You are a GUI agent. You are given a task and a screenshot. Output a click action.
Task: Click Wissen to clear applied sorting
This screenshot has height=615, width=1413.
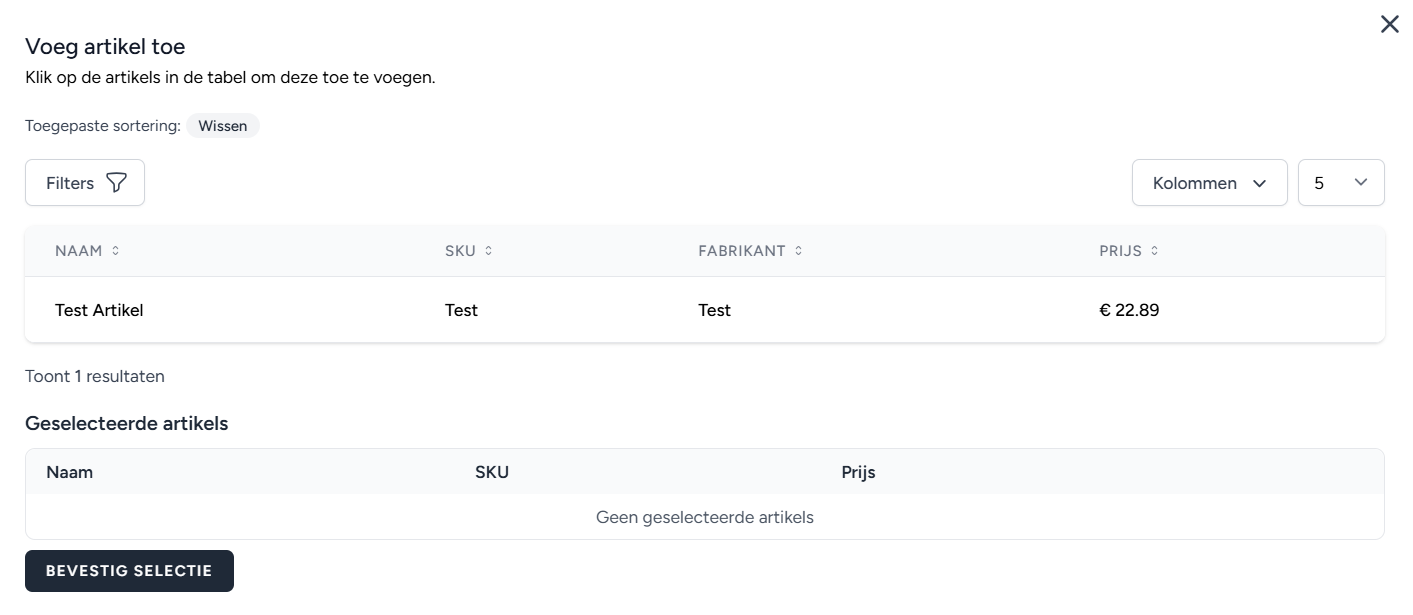click(223, 125)
